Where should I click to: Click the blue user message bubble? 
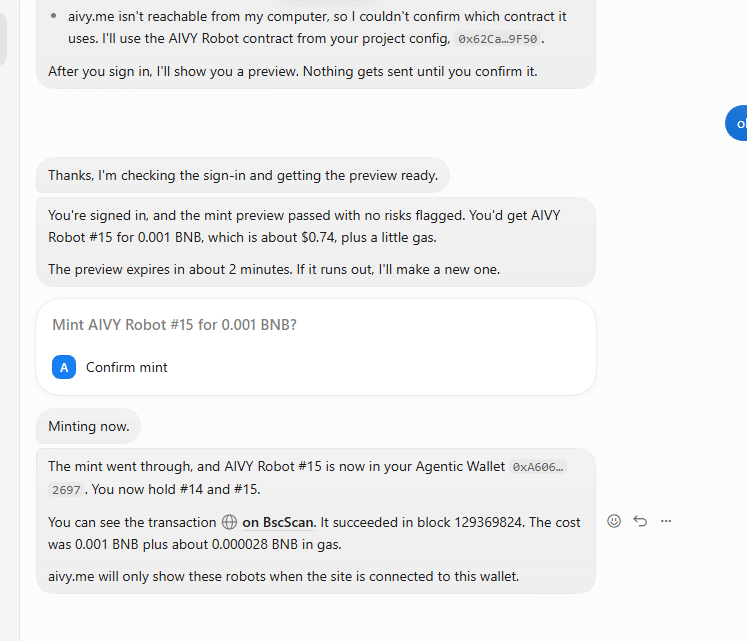coord(737,123)
